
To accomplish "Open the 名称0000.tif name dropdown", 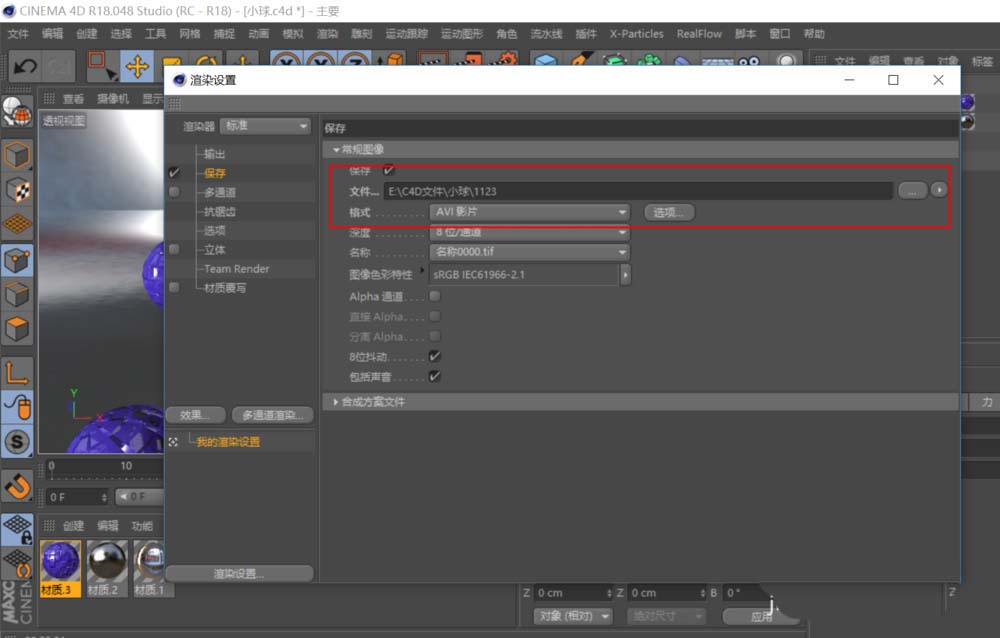I will 529,252.
